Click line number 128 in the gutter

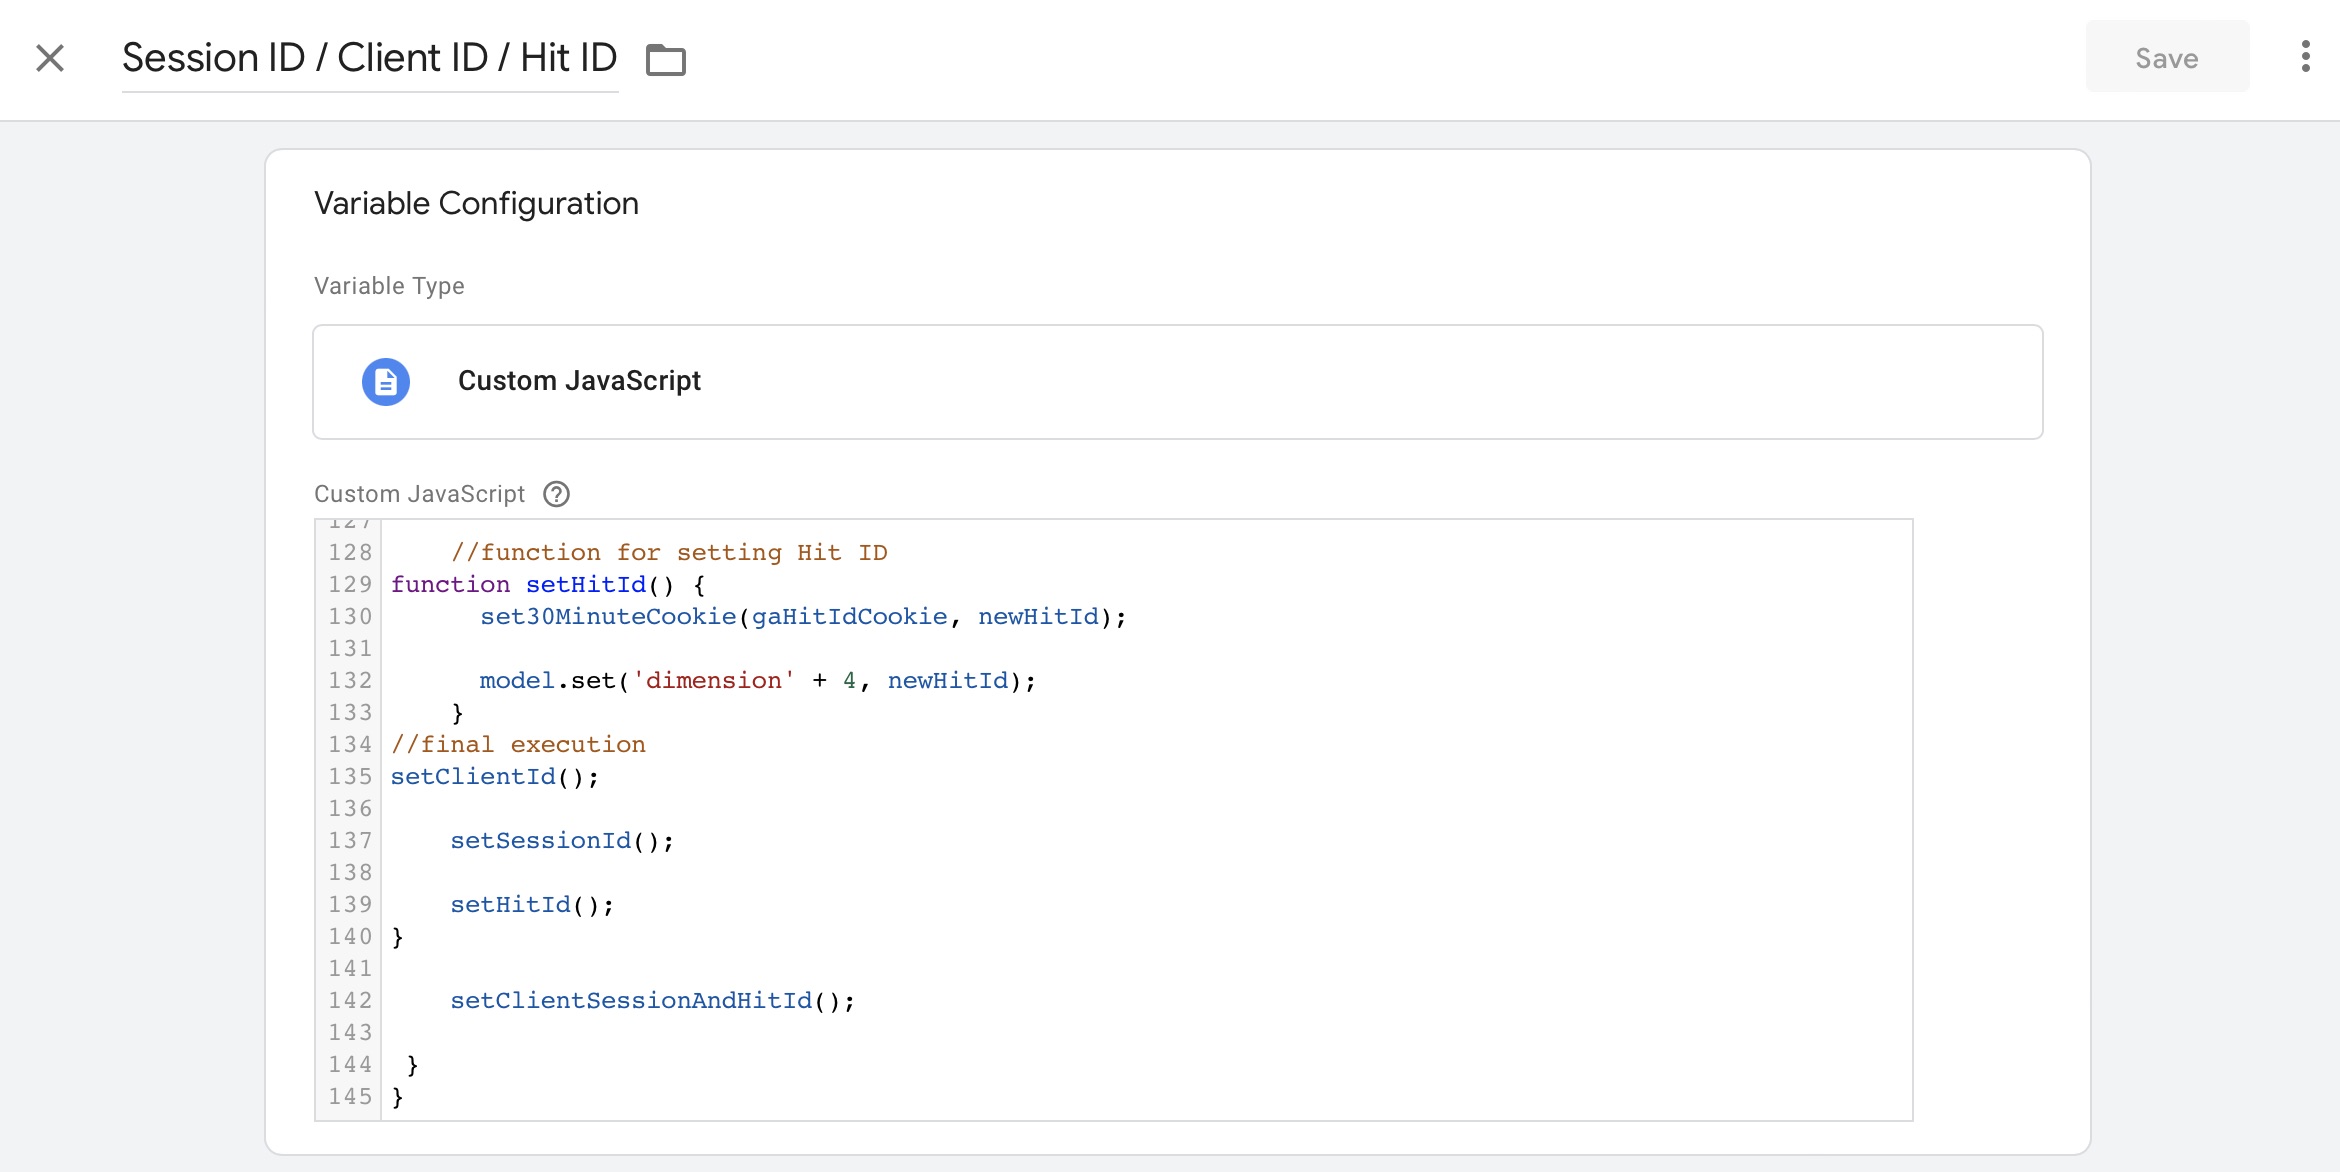click(x=350, y=553)
